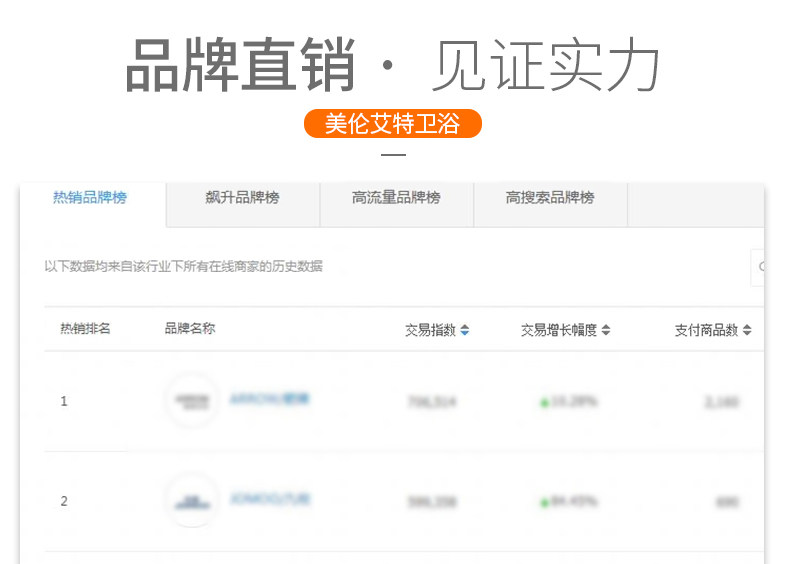Click the 支付商品数 column header text
The height and width of the screenshot is (564, 790).
tap(706, 330)
